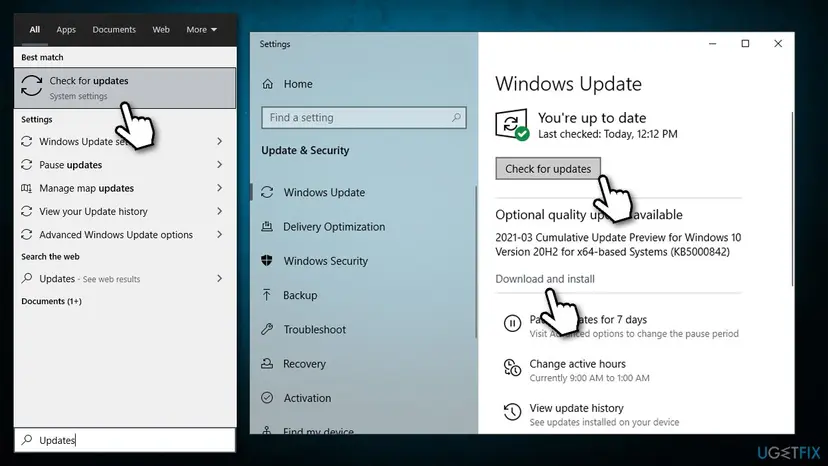The image size is (828, 466).
Task: Expand the Windows Update settings result chevron
Action: [x=220, y=142]
